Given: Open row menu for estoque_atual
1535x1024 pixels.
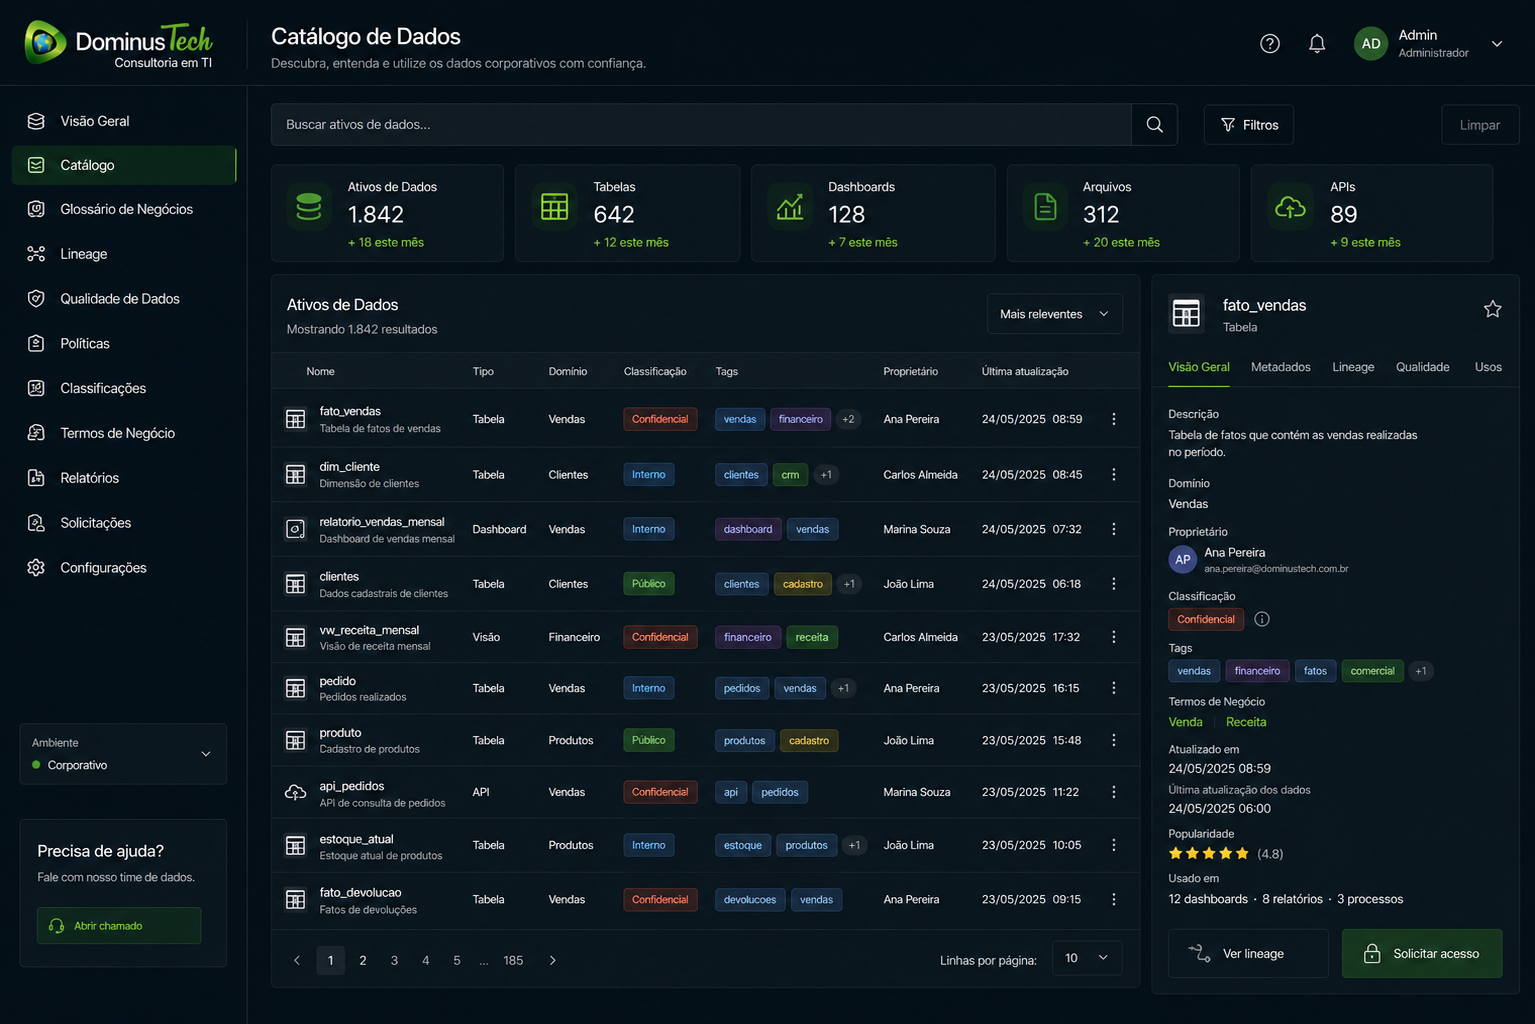Looking at the screenshot, I should point(1114,845).
